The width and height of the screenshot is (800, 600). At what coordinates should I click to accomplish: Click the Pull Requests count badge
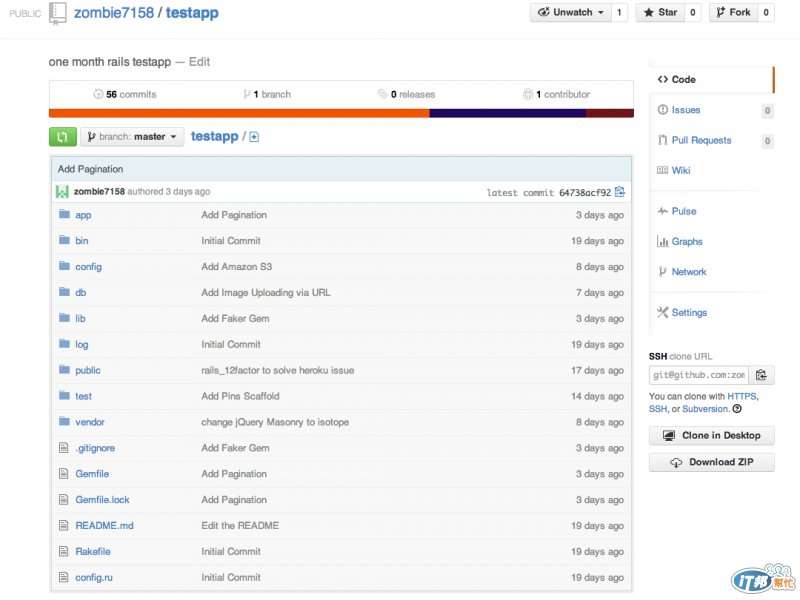[767, 141]
